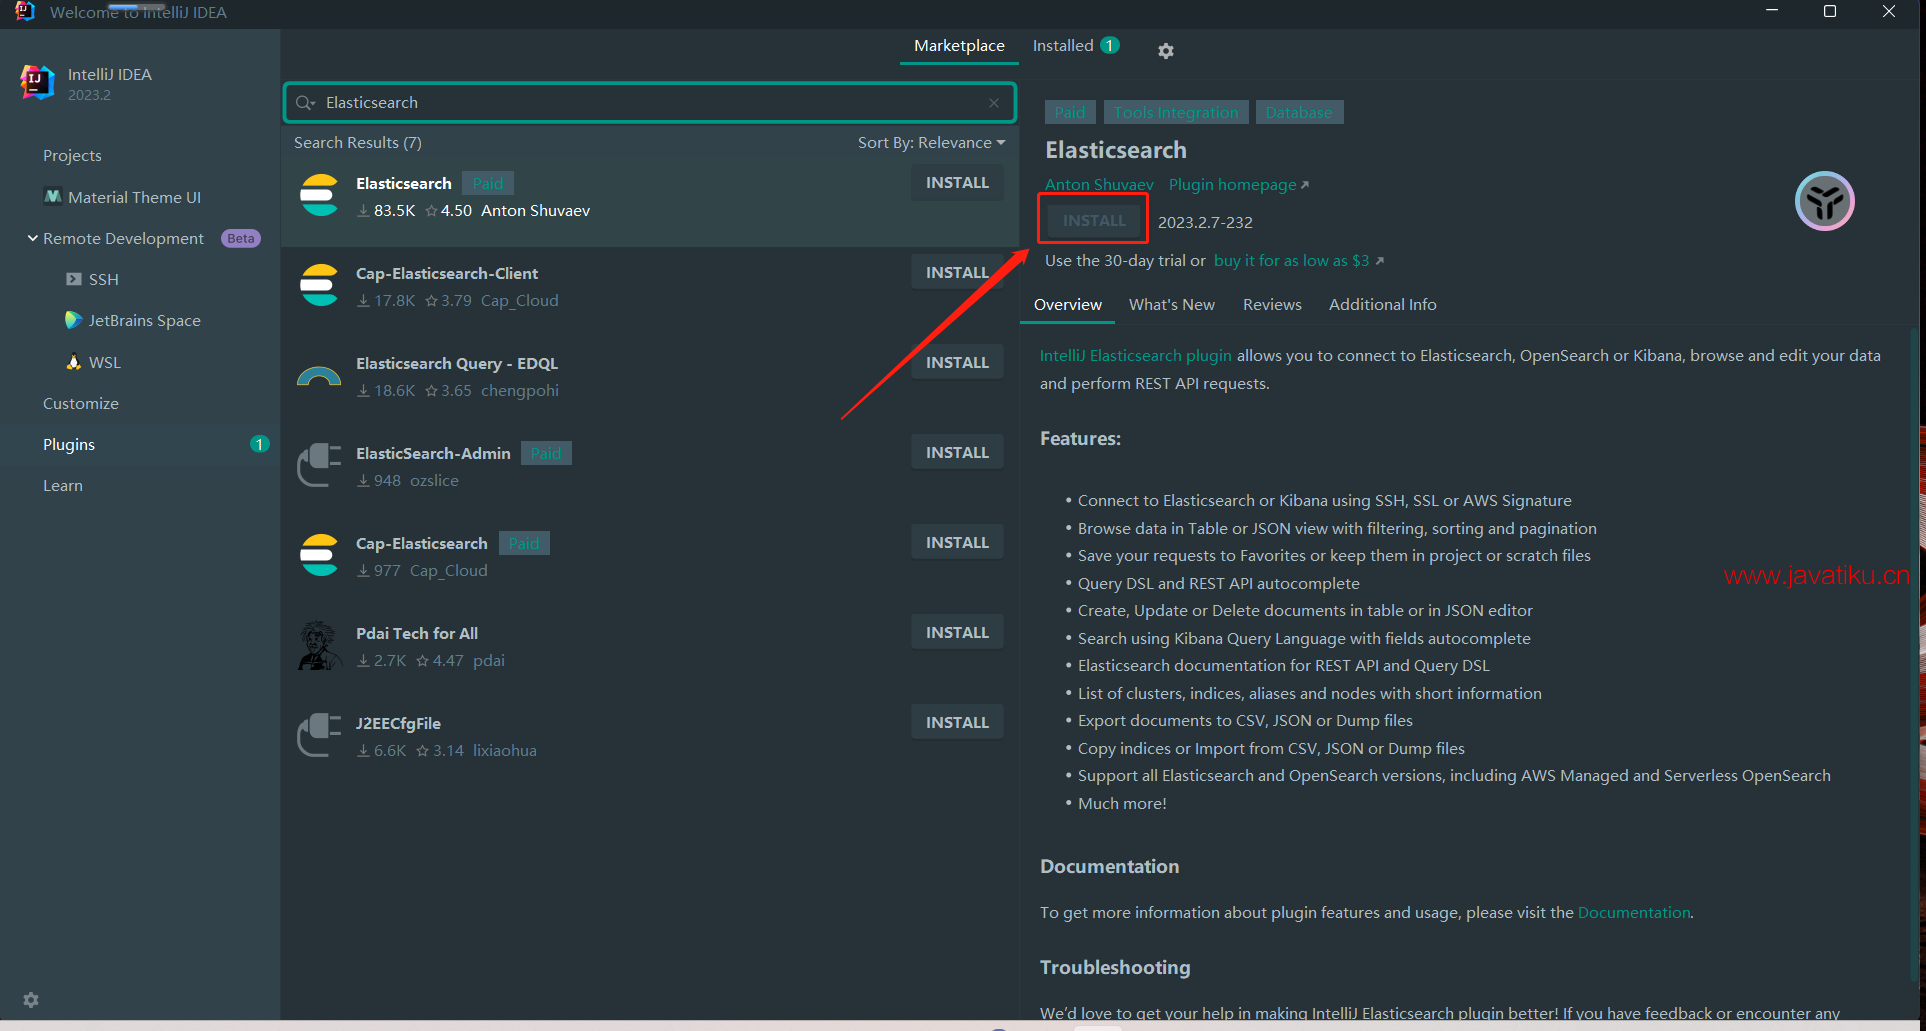Click the Database tag

pos(1299,112)
